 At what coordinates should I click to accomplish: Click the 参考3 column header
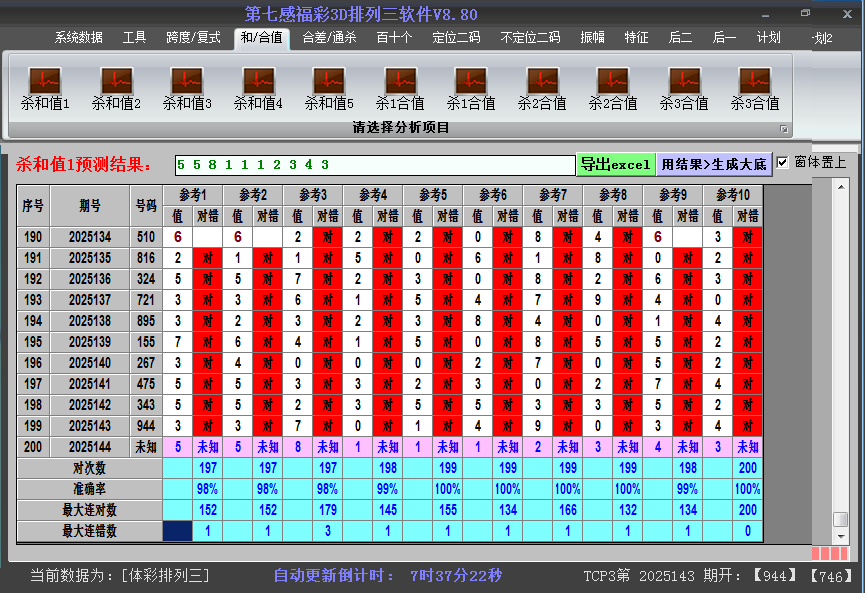pyautogui.click(x=313, y=195)
